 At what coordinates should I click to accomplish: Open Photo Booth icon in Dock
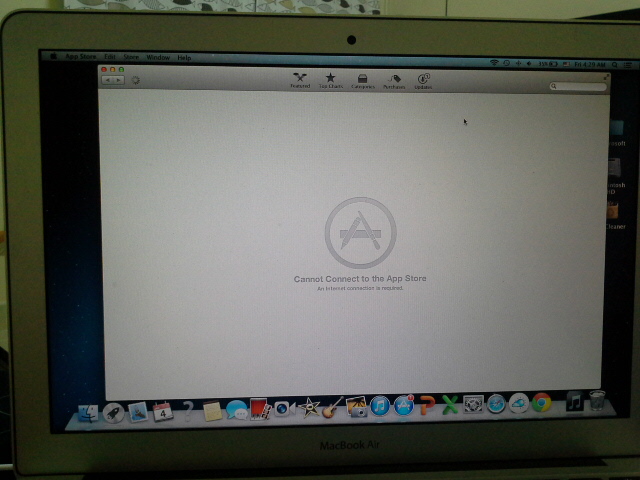260,409
